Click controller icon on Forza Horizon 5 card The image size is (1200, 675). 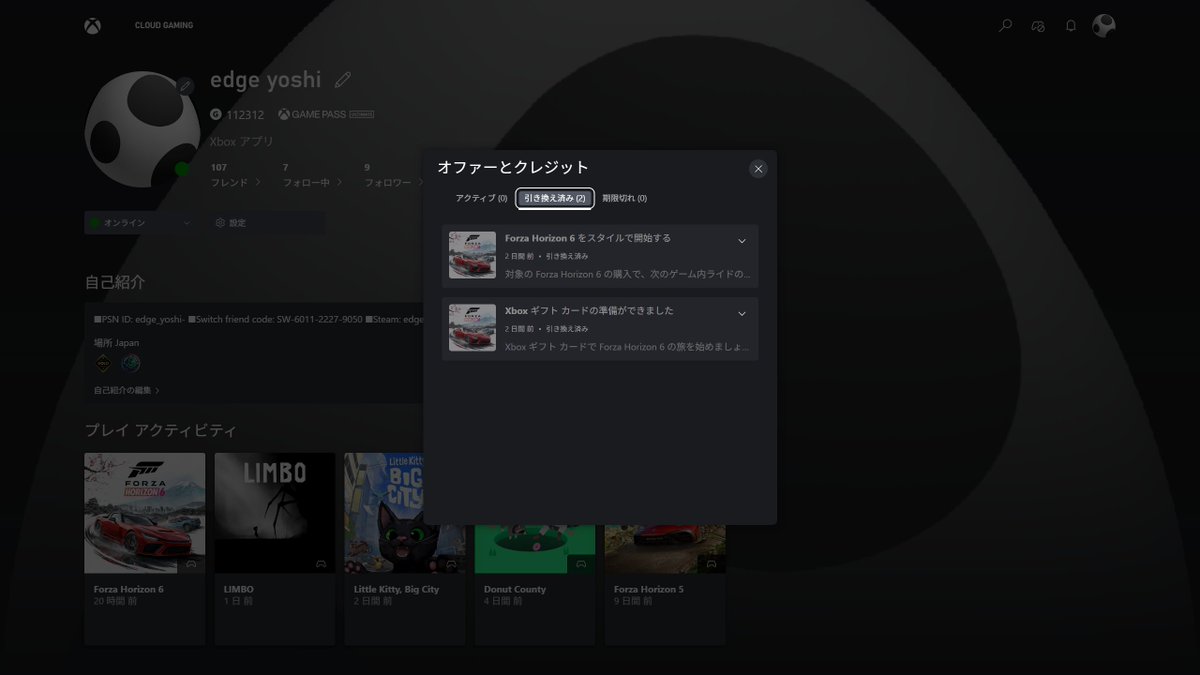click(711, 564)
